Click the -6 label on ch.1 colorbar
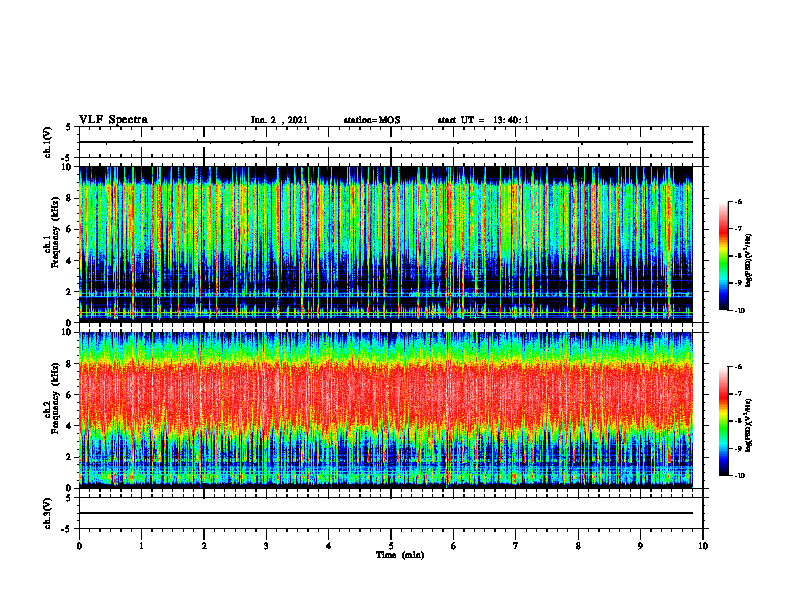792x612 pixels. [x=738, y=202]
